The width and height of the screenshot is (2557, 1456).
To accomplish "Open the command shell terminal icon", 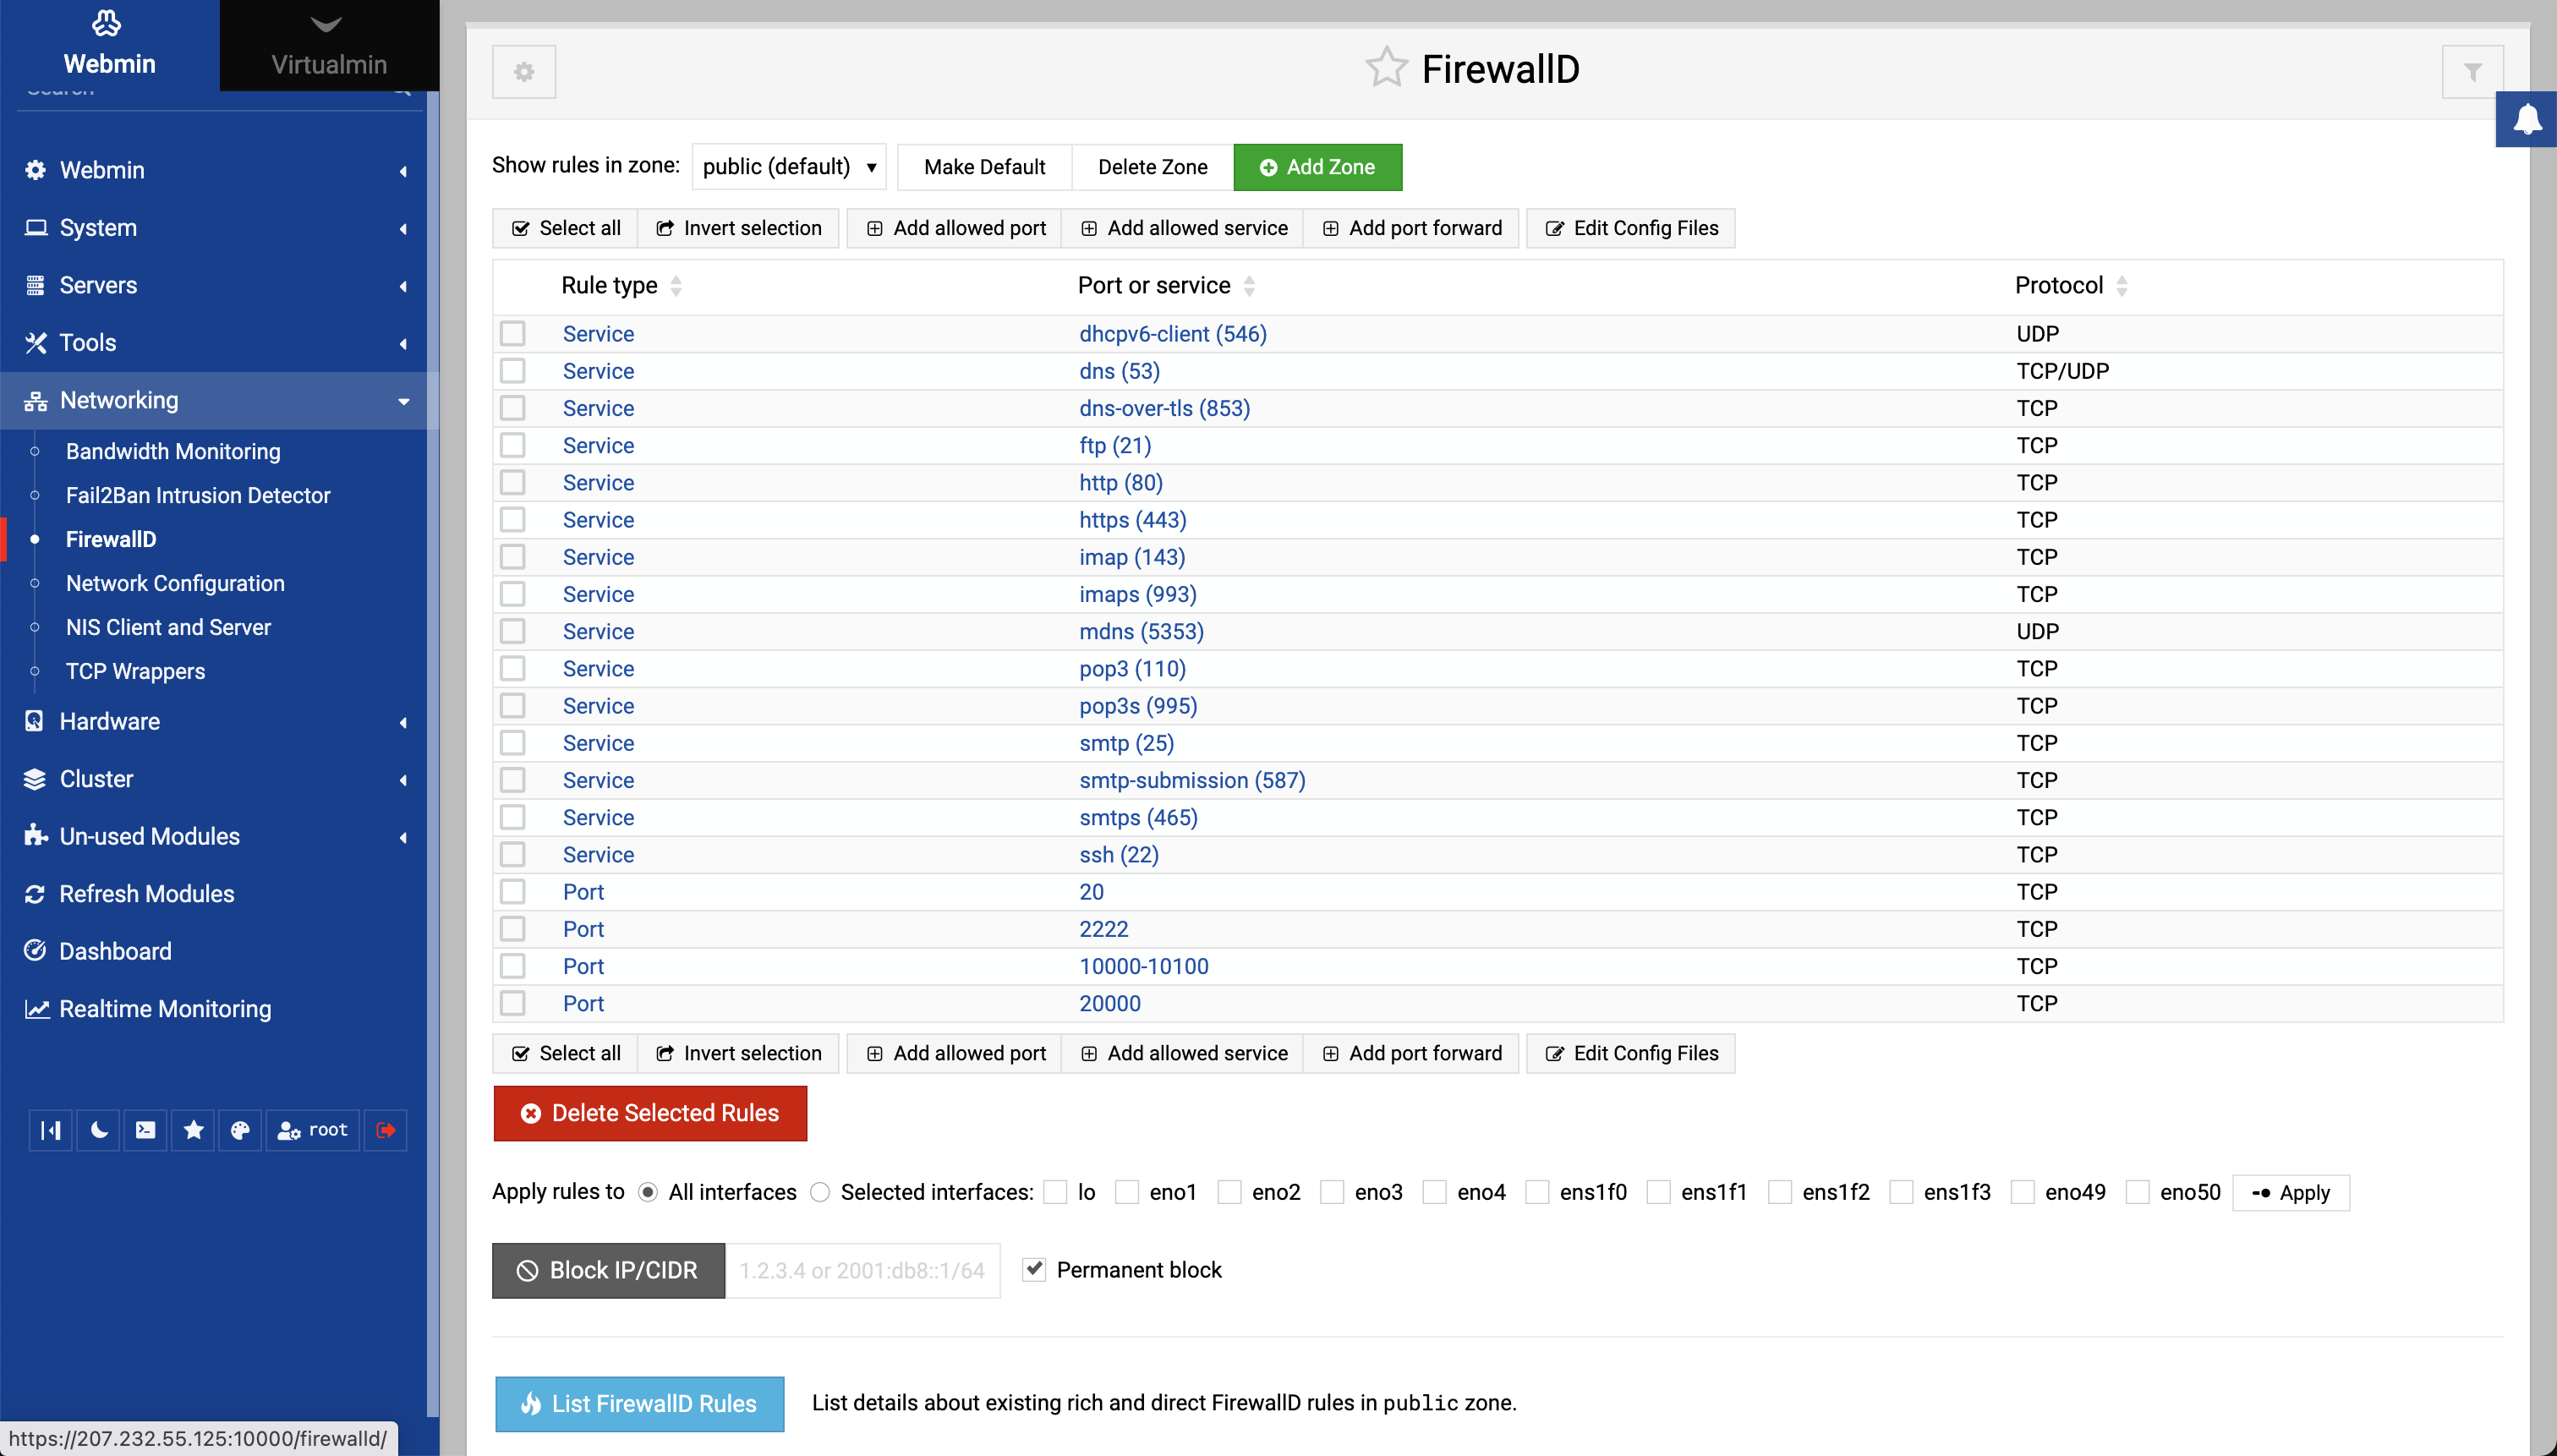I will (146, 1130).
